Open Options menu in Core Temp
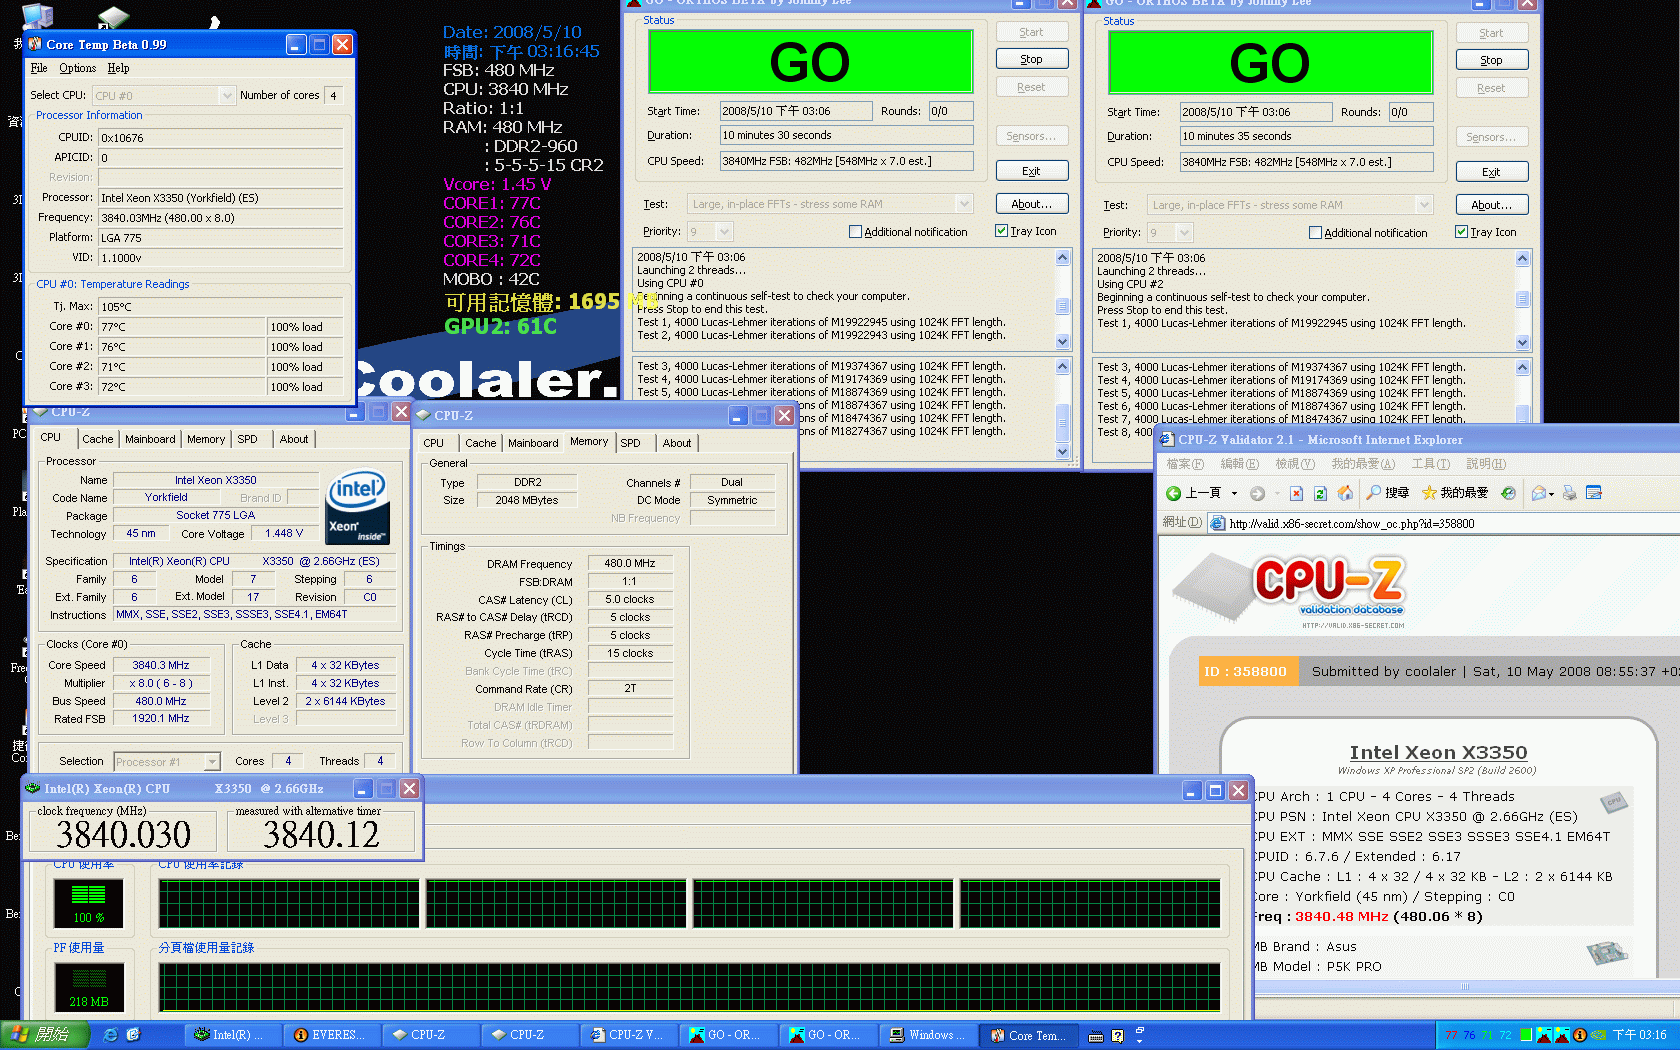Viewport: 1680px width, 1050px height. (x=78, y=68)
